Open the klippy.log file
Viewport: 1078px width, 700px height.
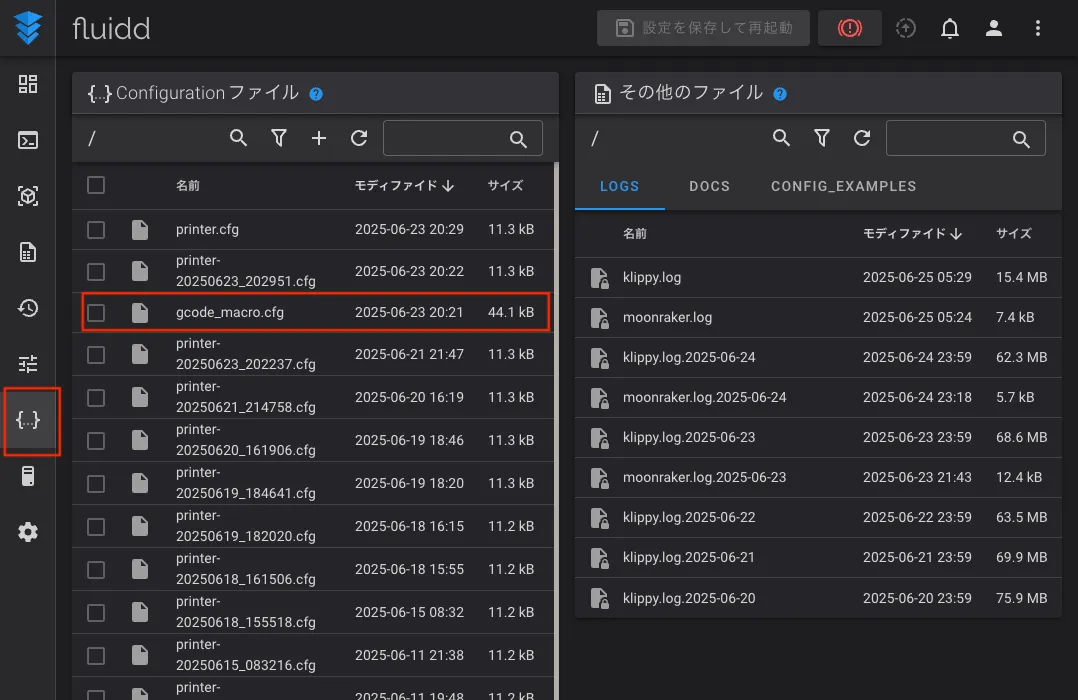(x=652, y=277)
